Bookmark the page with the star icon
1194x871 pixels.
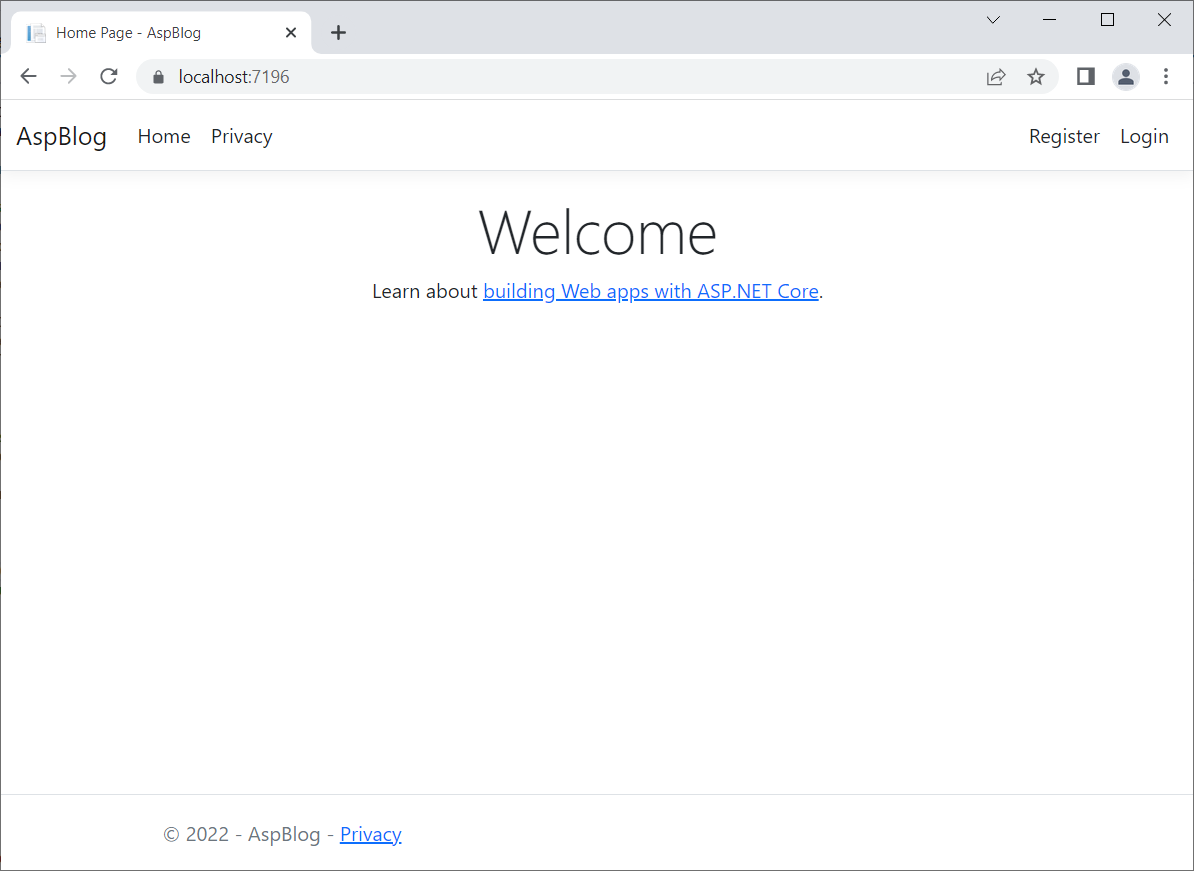(1036, 76)
